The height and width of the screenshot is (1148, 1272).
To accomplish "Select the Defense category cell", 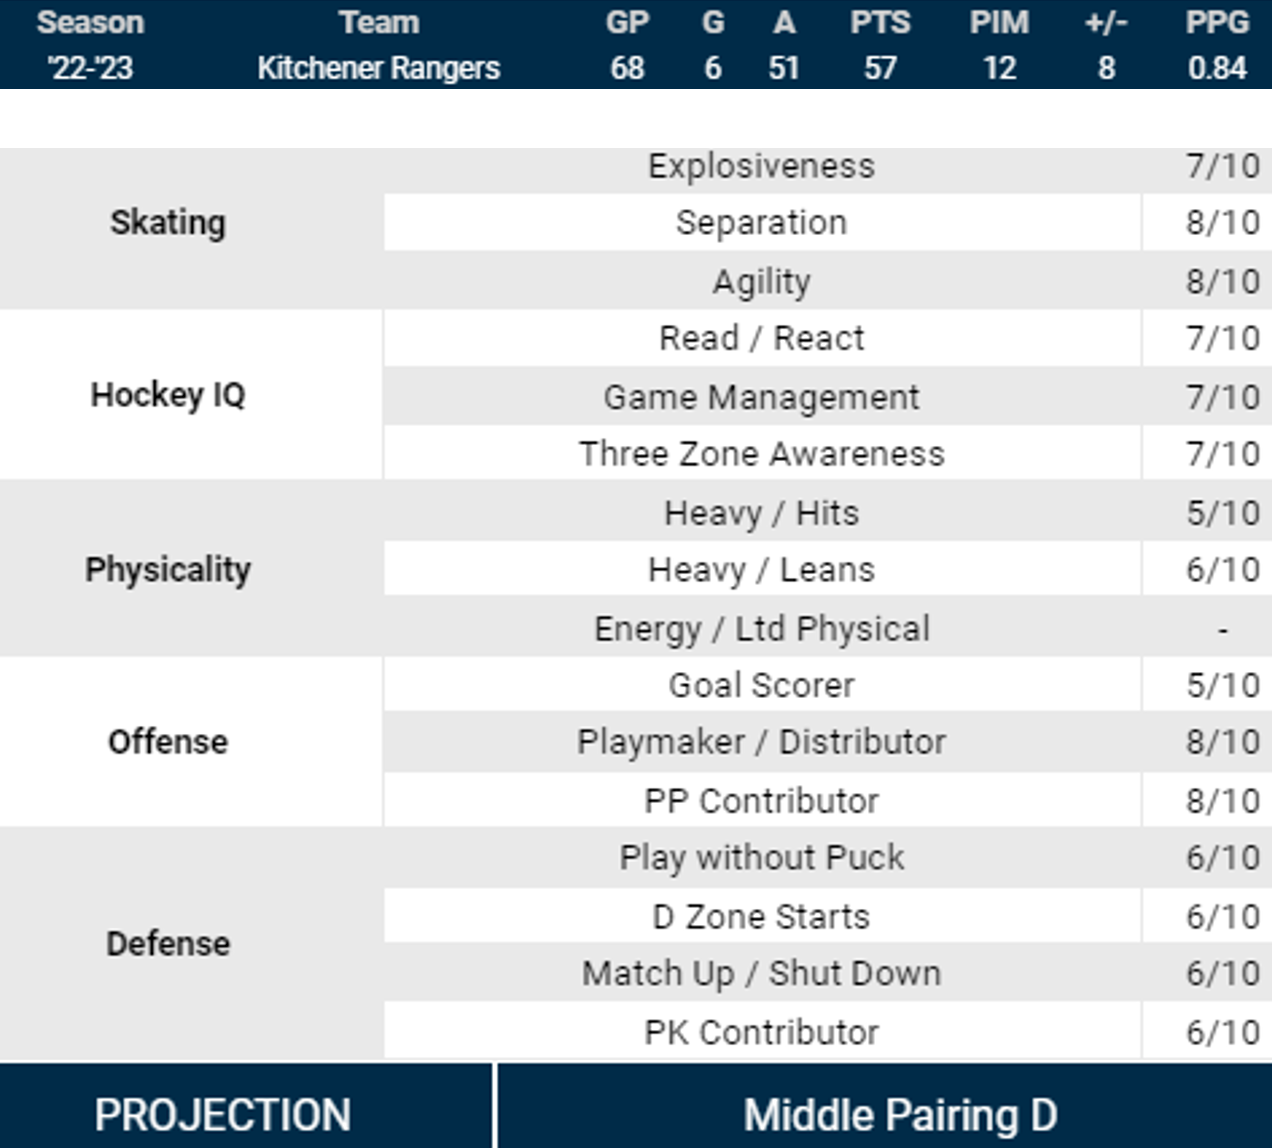I will (168, 944).
